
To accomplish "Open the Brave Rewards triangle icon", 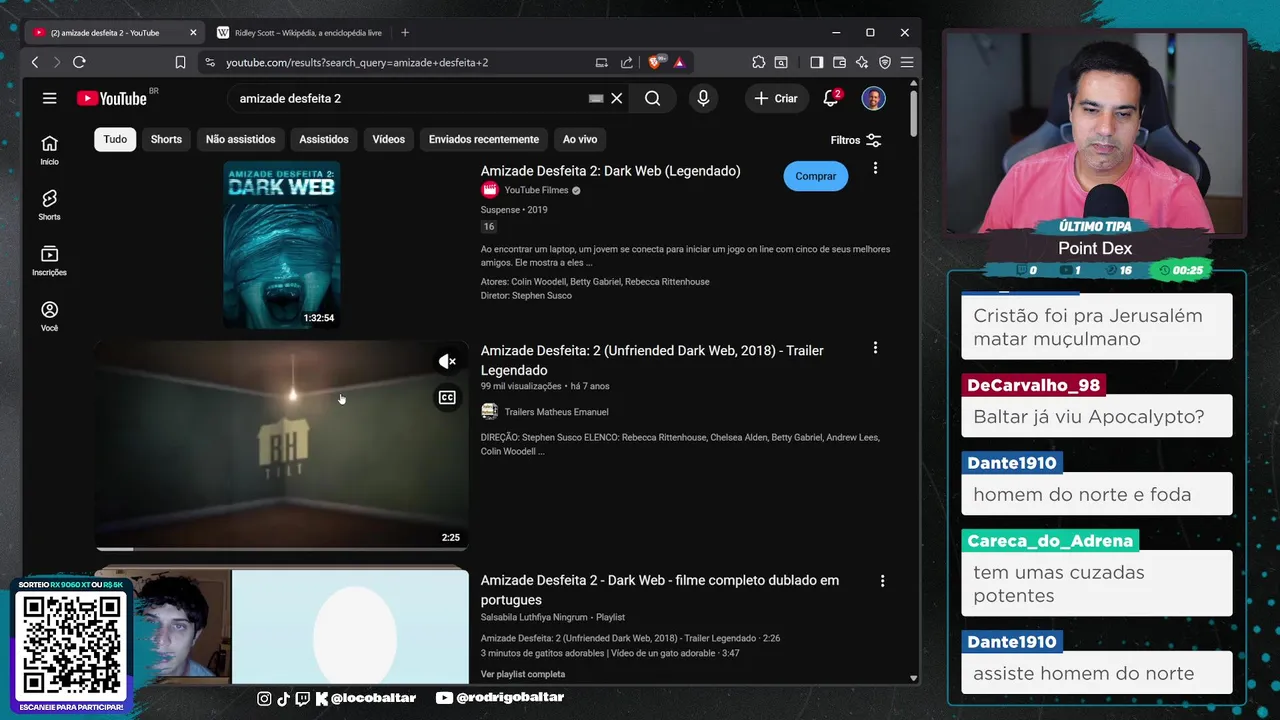I will pos(679,62).
